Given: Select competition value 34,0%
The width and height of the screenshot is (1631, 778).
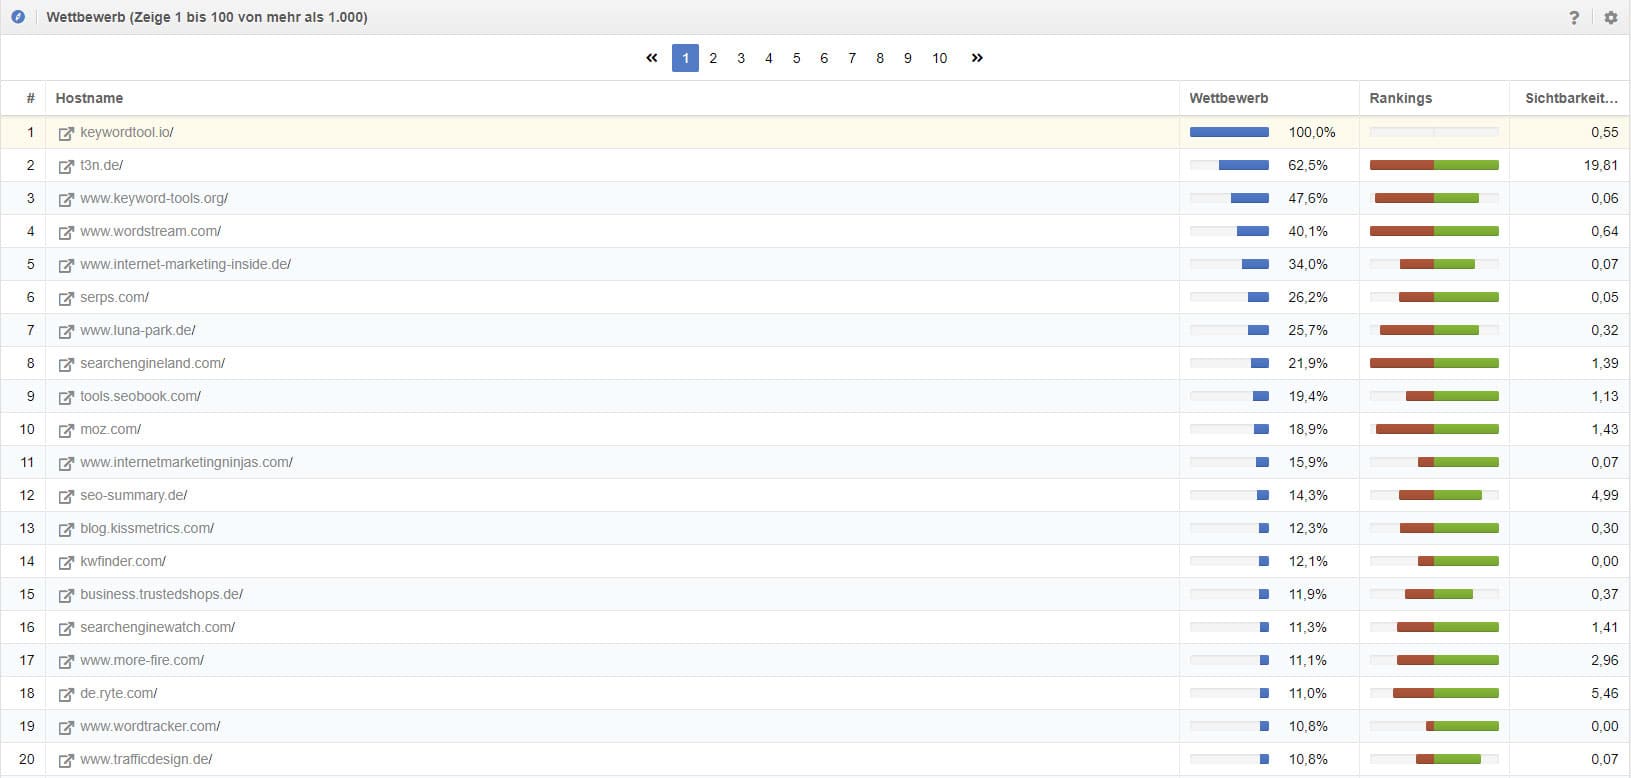Looking at the screenshot, I should [1308, 264].
